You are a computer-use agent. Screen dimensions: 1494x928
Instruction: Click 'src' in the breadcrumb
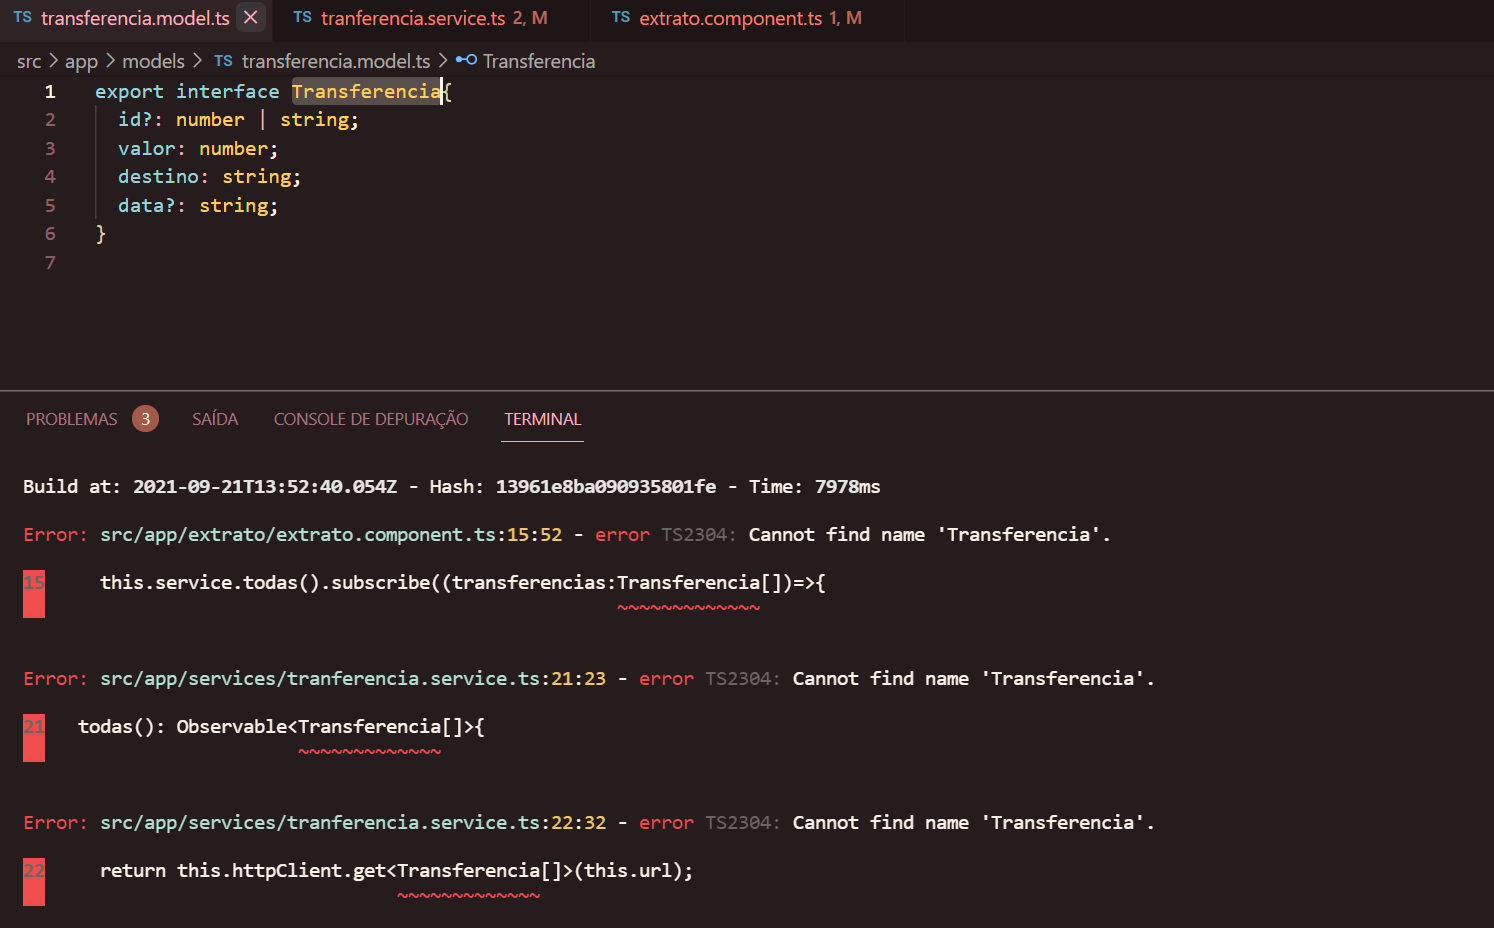[x=29, y=62]
